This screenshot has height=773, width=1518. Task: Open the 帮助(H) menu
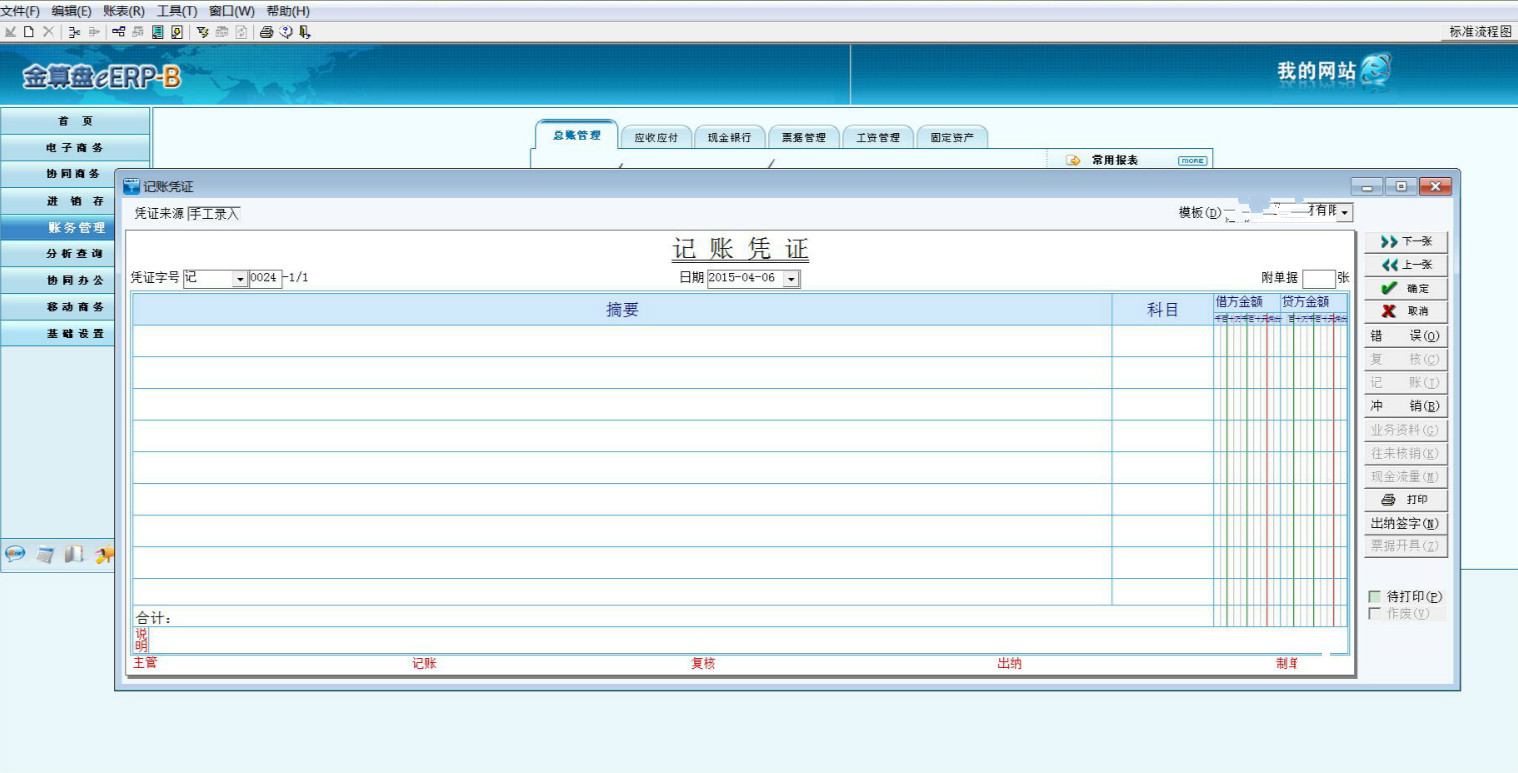click(288, 11)
